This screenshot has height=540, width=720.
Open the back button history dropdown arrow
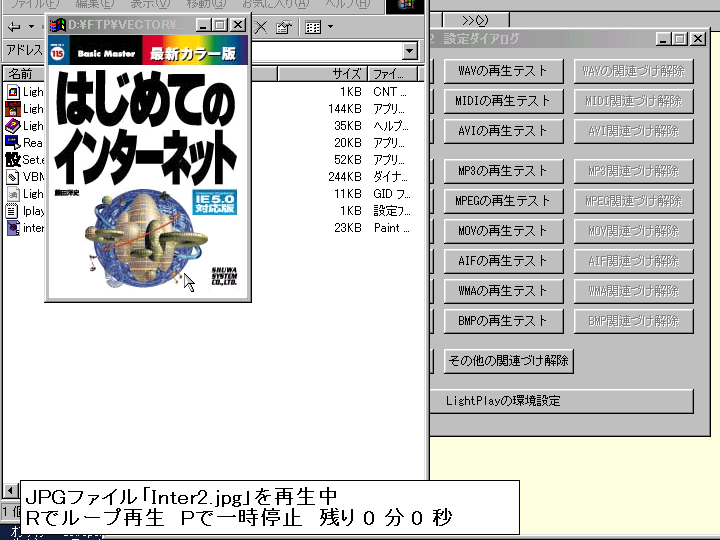click(31, 27)
